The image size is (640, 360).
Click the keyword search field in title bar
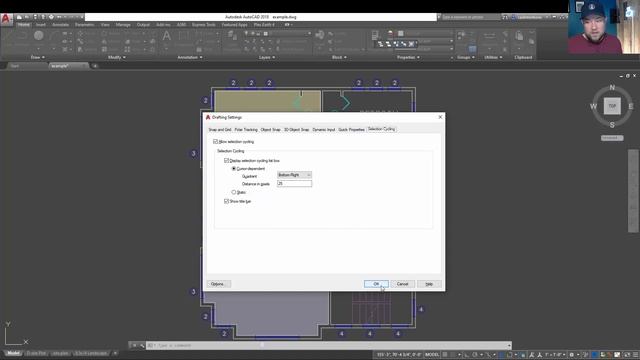[470, 17]
